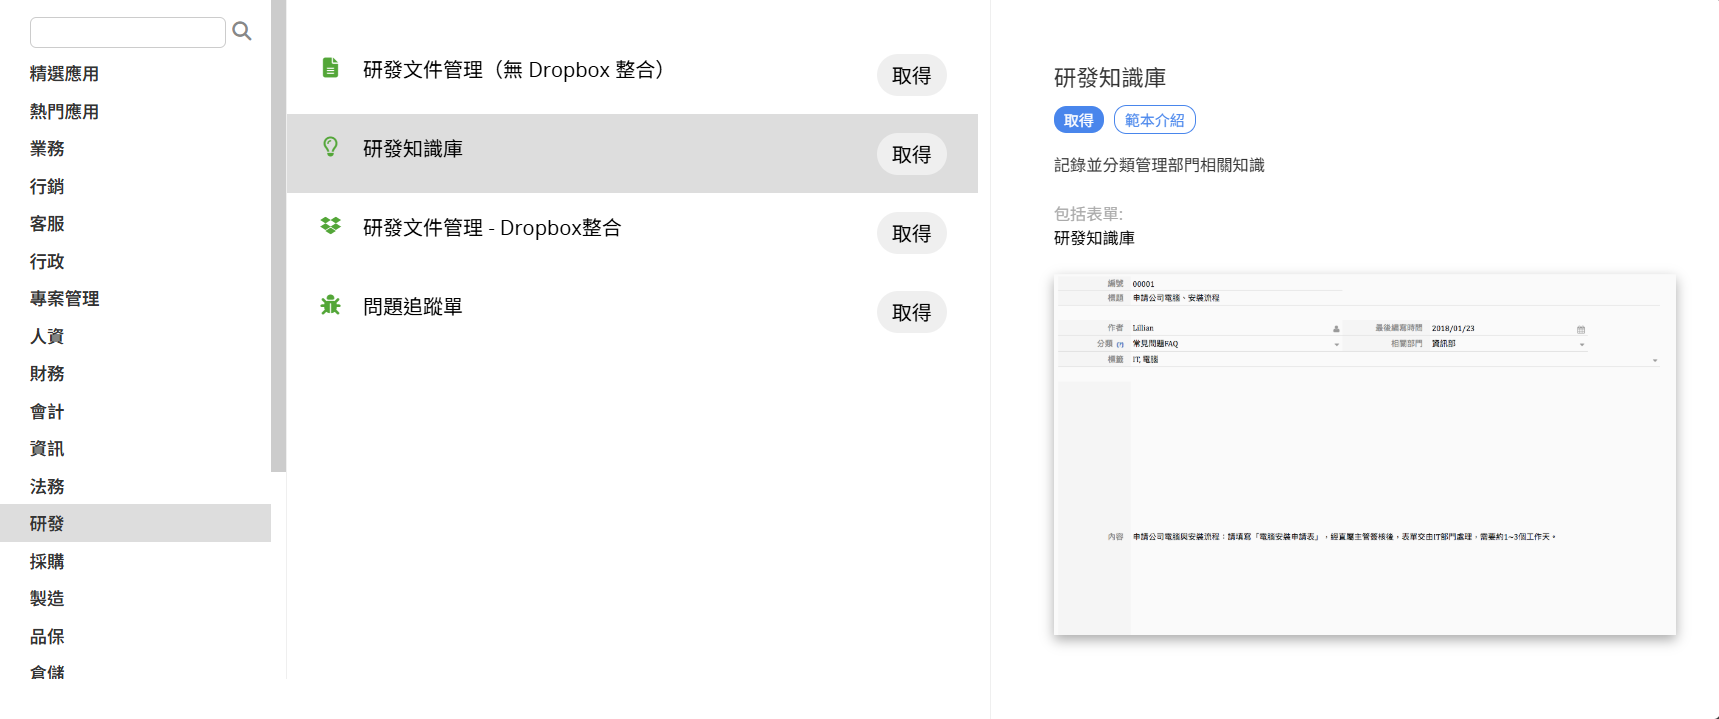Open the 範本介紹 link

coord(1154,120)
